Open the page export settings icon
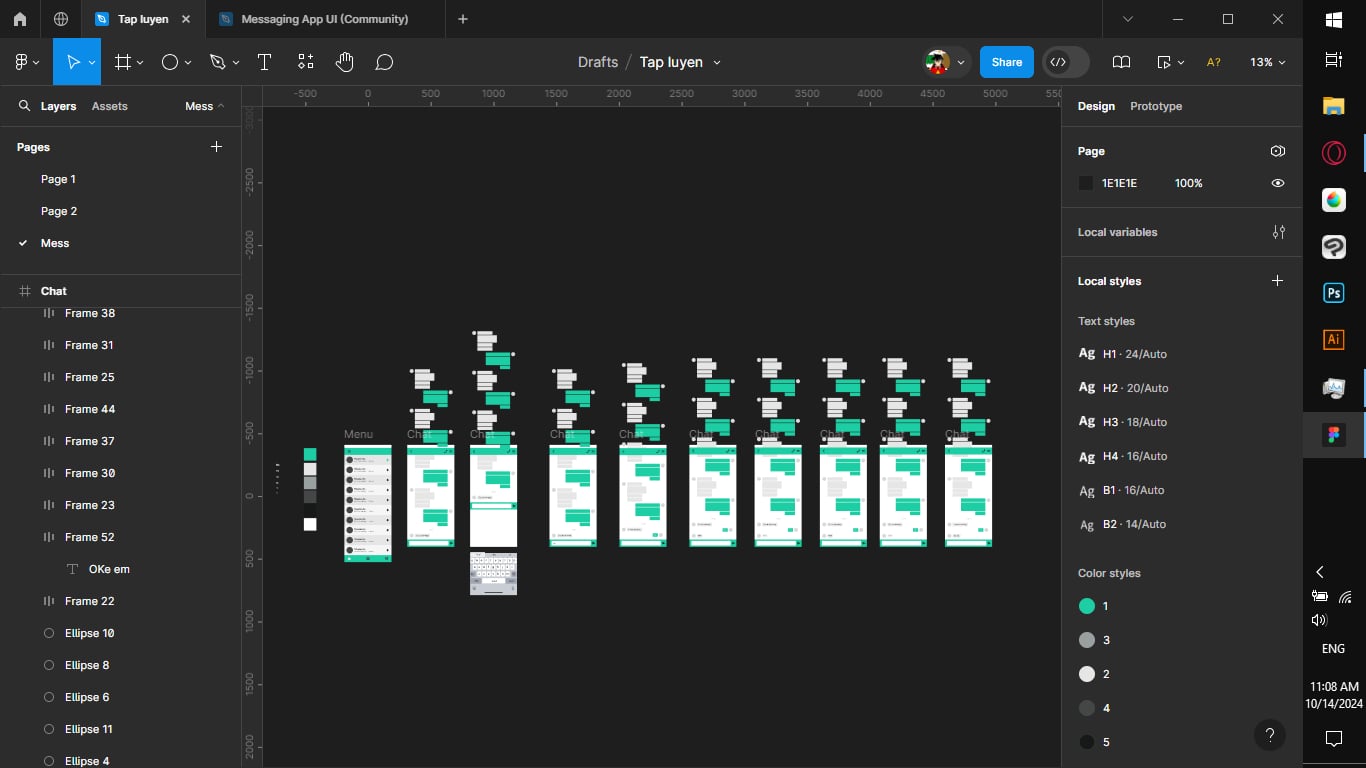1366x768 pixels. 1277,151
